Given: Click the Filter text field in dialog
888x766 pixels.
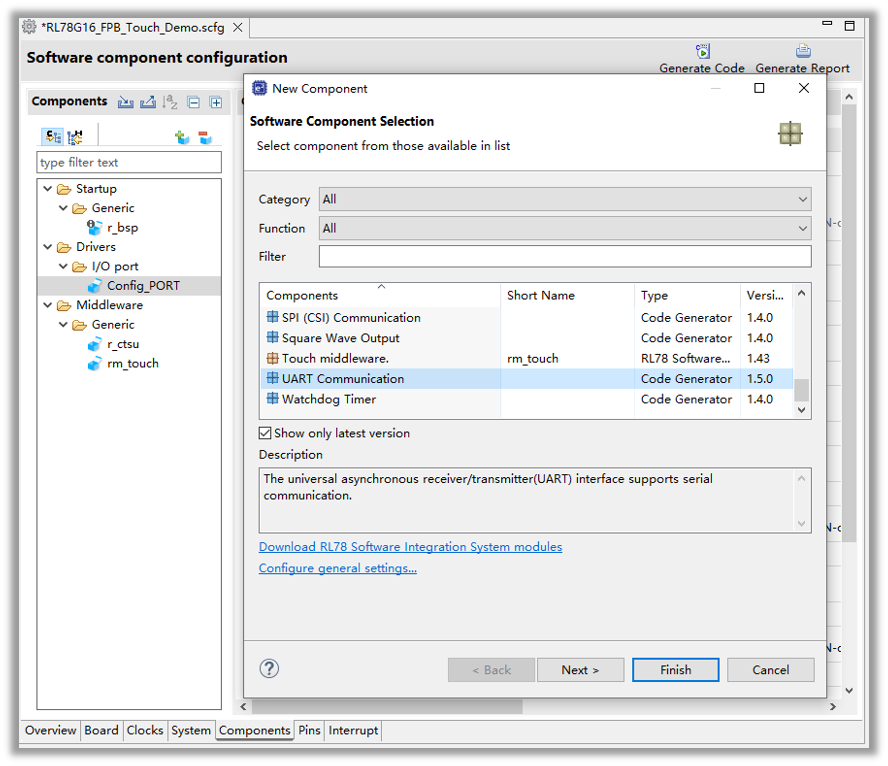Looking at the screenshot, I should pos(565,257).
